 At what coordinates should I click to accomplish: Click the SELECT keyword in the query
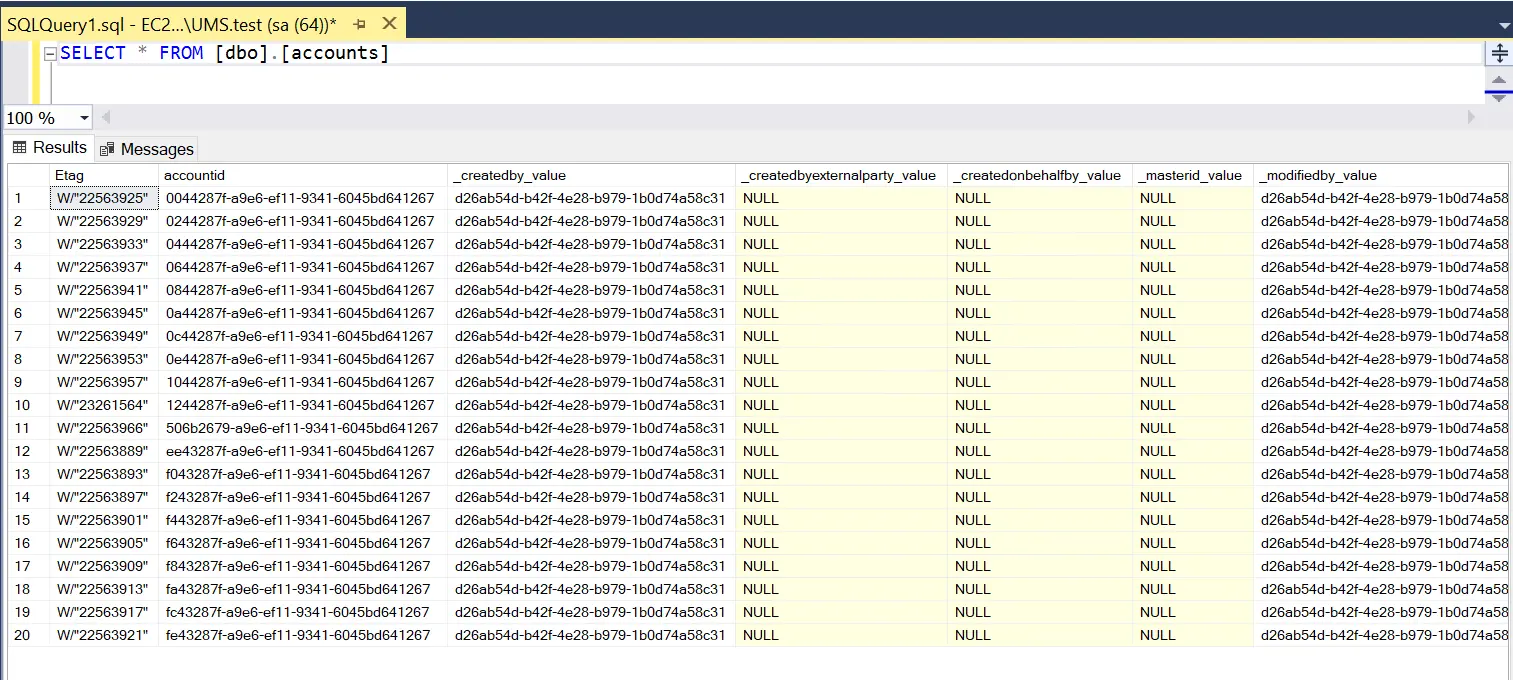[93, 53]
